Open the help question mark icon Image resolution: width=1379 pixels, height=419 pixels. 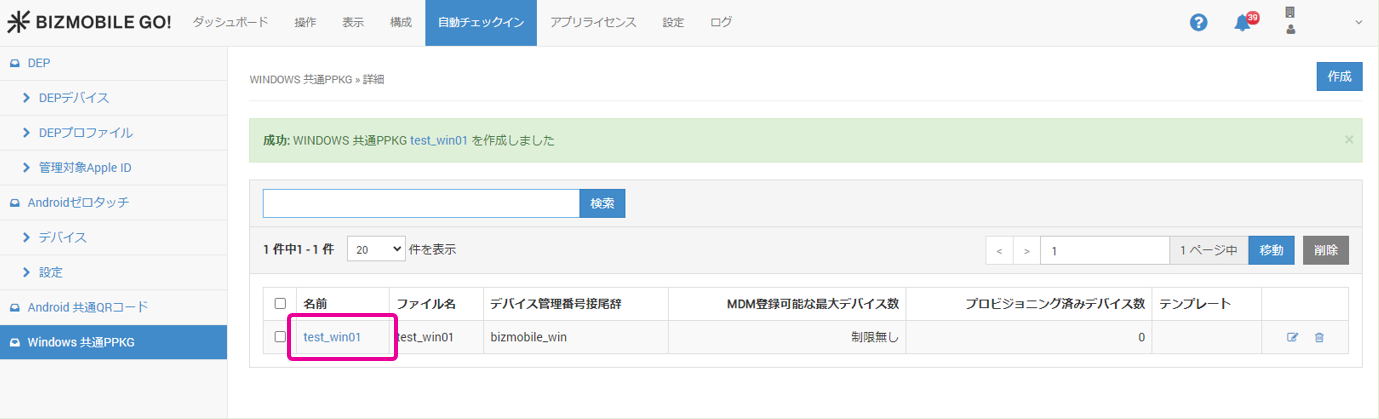(x=1198, y=22)
